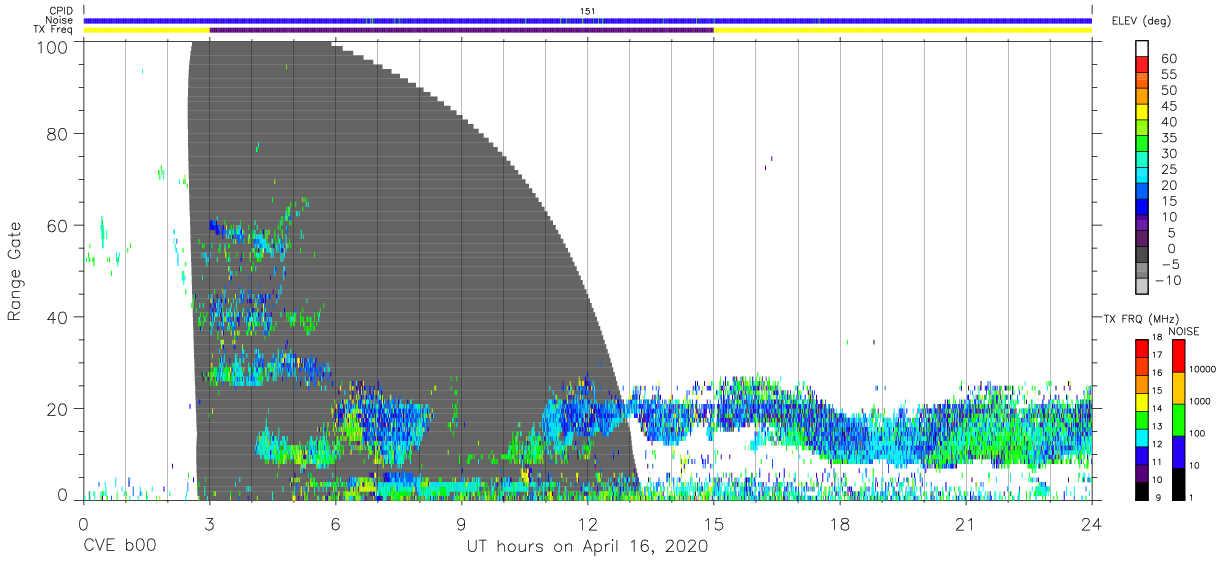Click the red segment of the NOISE color bar
The height and width of the screenshot is (567, 1228).
pyautogui.click(x=1178, y=355)
